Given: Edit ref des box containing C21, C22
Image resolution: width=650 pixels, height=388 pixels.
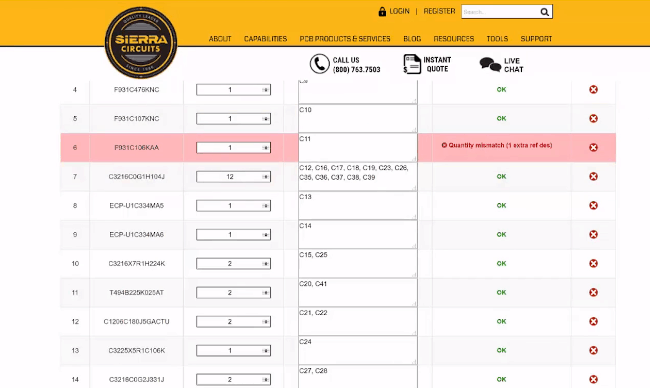Looking at the screenshot, I should [358, 322].
